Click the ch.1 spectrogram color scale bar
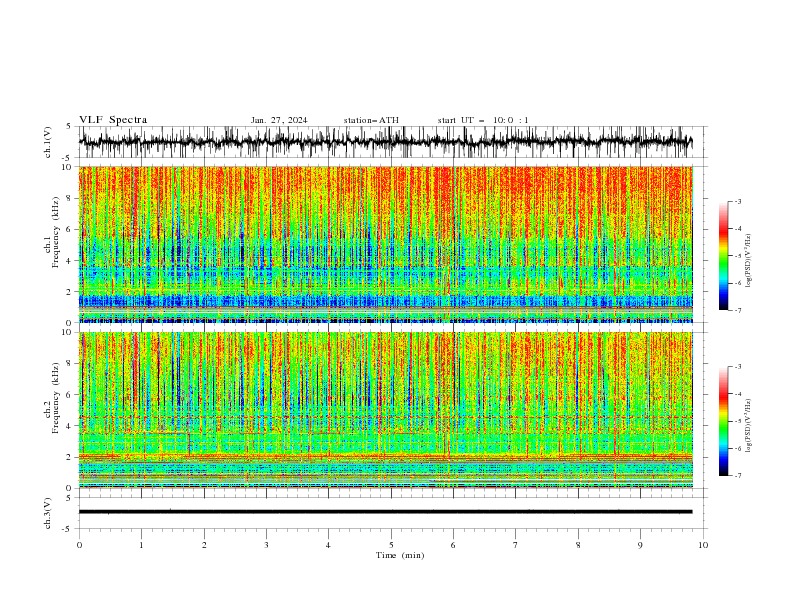792x612 pixels. 723,256
